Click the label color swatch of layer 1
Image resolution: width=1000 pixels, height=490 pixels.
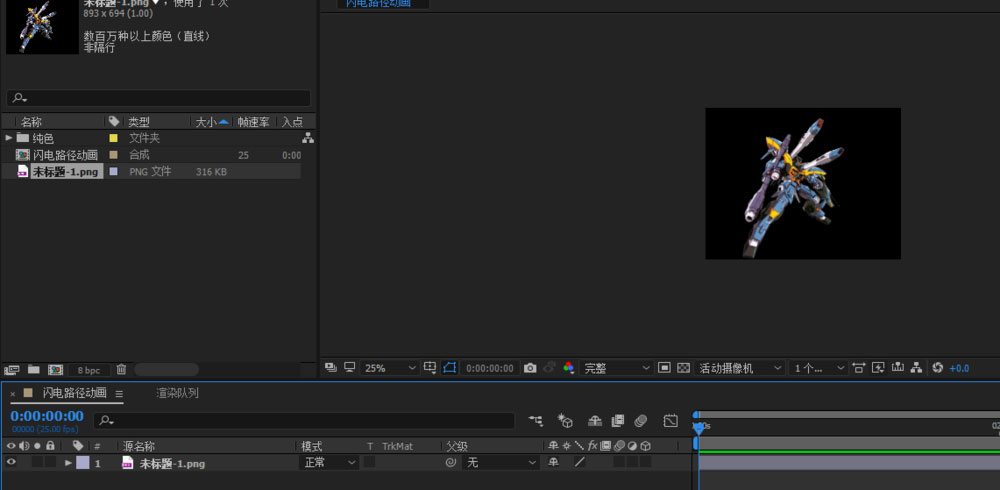coord(83,463)
